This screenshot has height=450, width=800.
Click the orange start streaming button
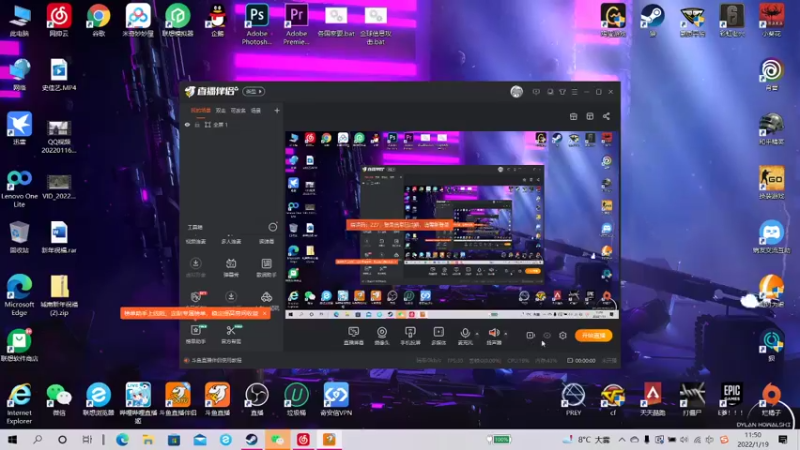593,335
